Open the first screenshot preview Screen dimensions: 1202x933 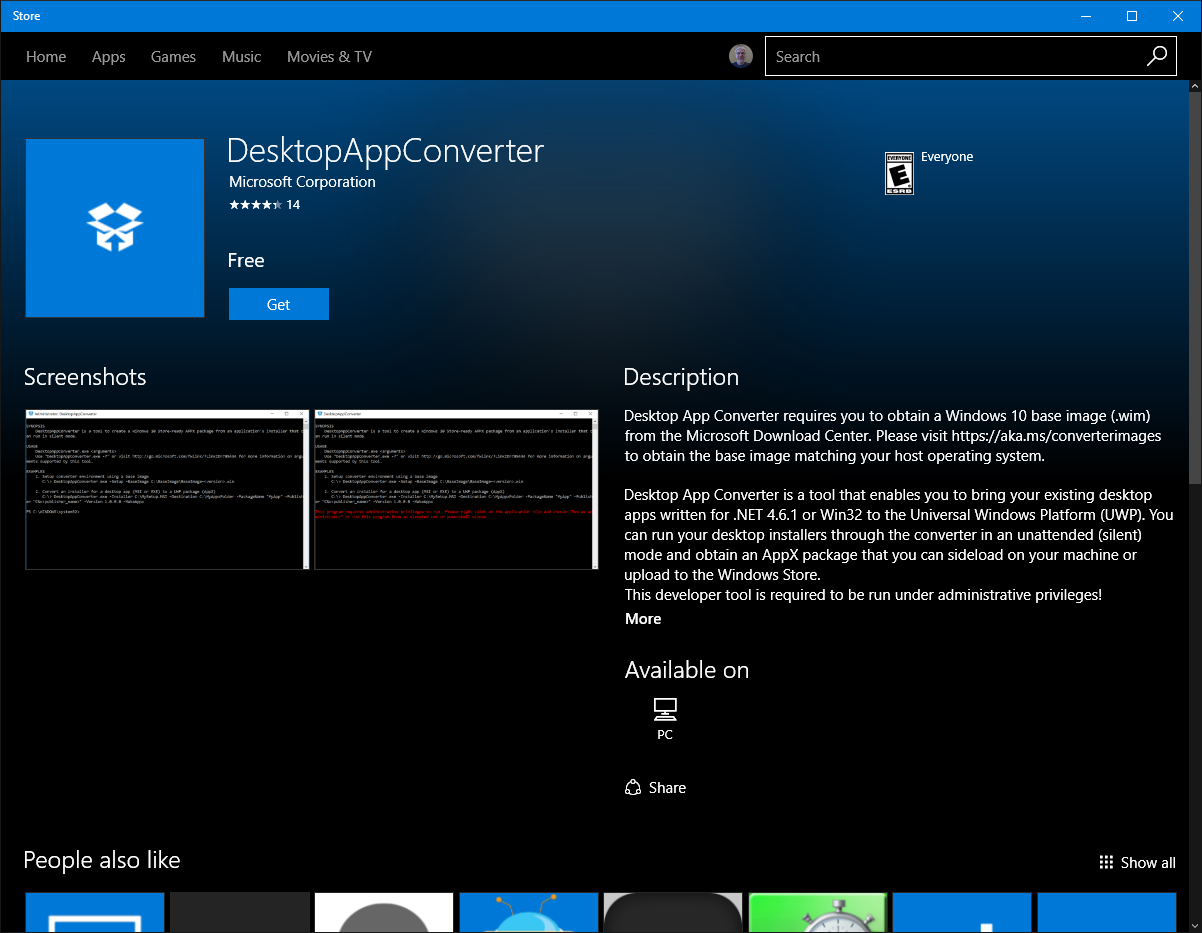166,489
